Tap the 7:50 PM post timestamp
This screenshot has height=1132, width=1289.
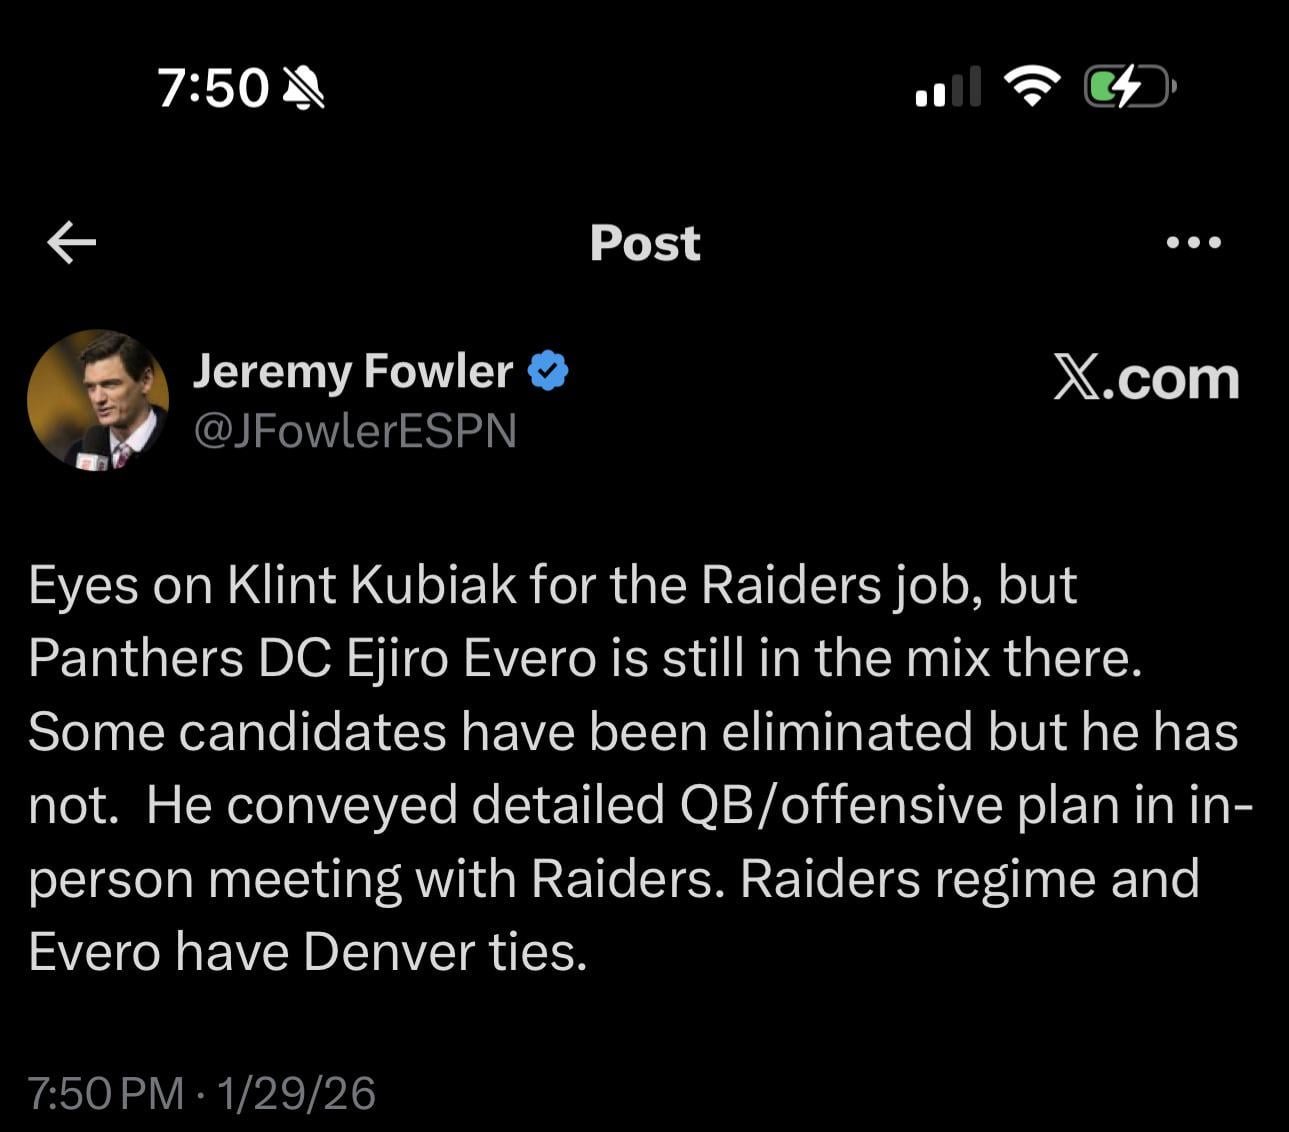click(105, 1093)
